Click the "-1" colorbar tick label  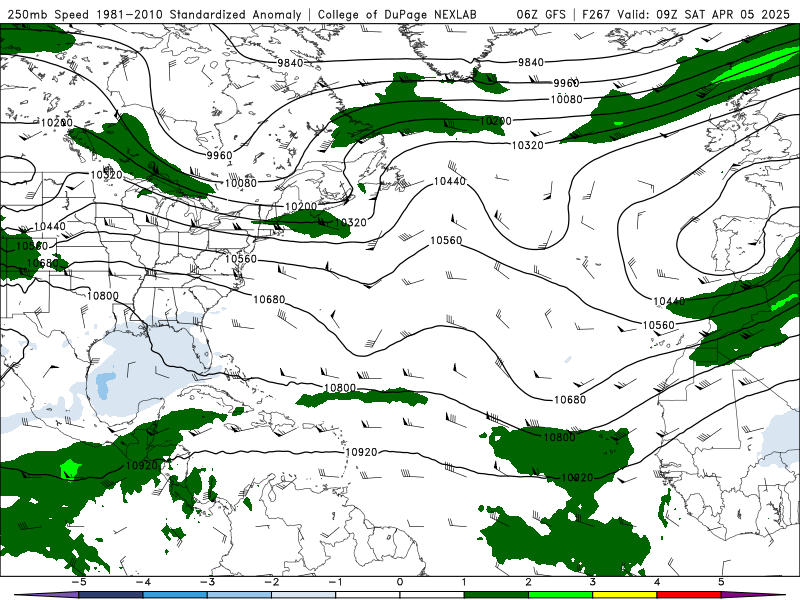[335, 582]
